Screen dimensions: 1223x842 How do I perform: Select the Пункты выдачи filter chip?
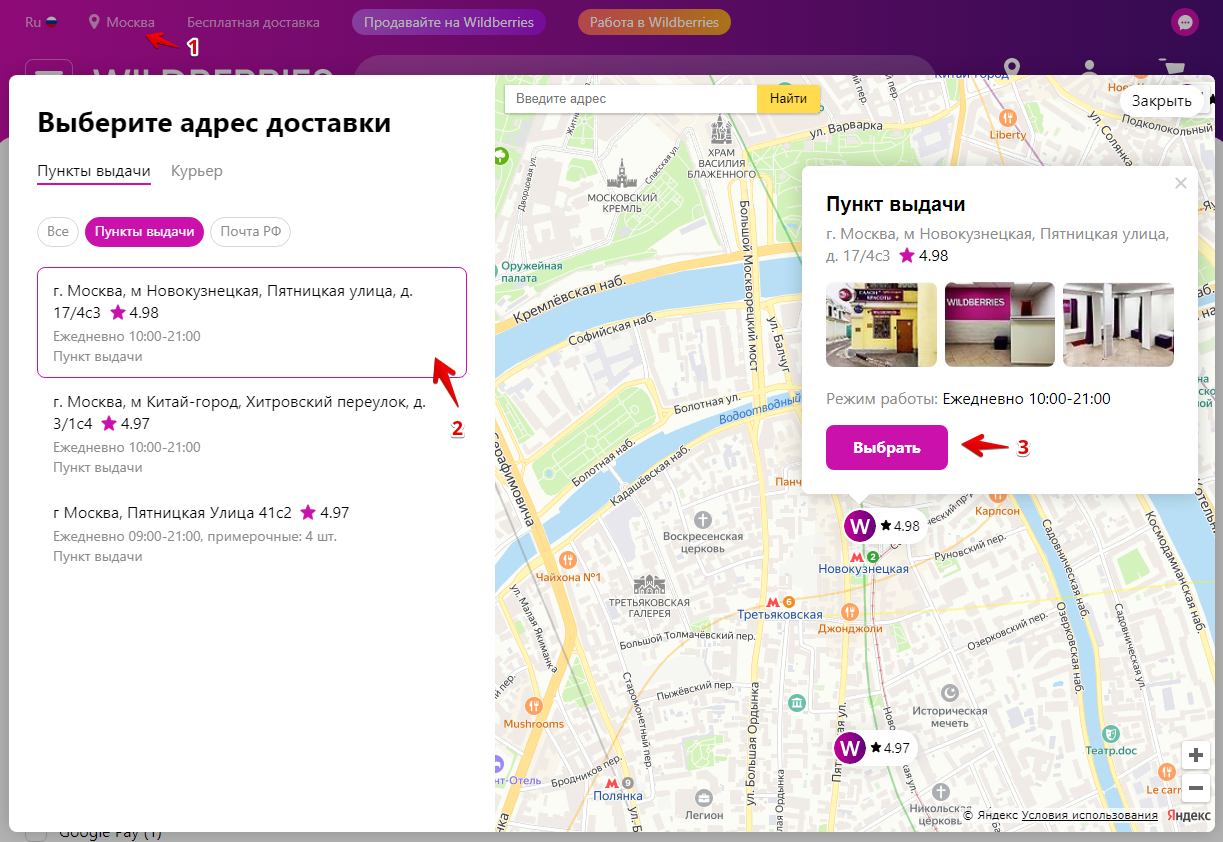click(x=144, y=232)
